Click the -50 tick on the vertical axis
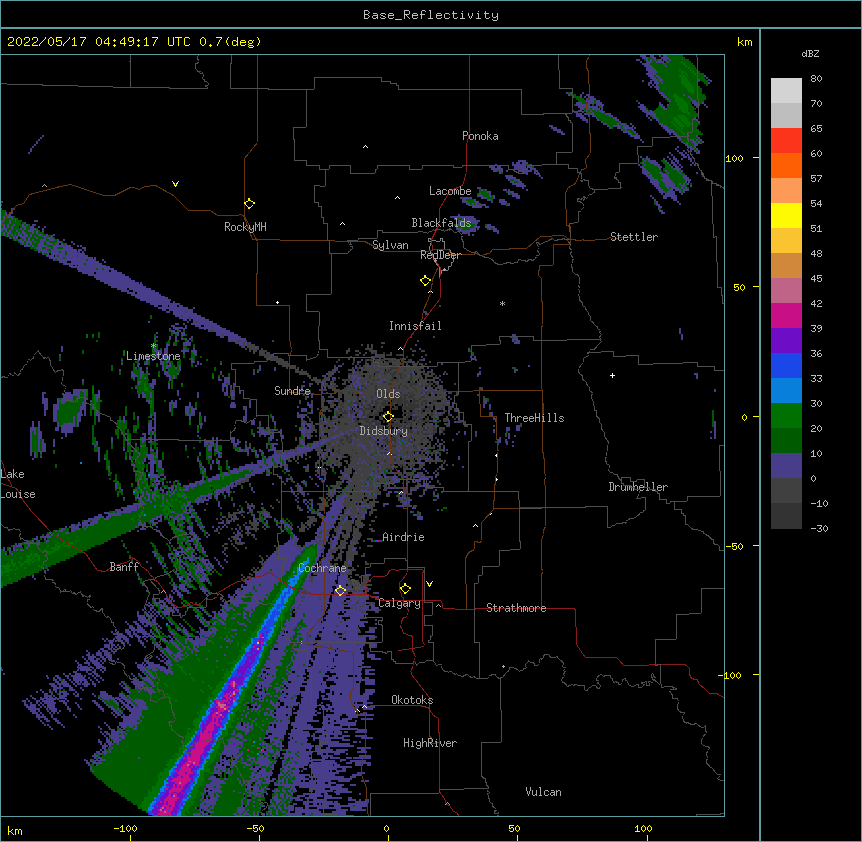Viewport: 862px width, 842px height. 734,546
